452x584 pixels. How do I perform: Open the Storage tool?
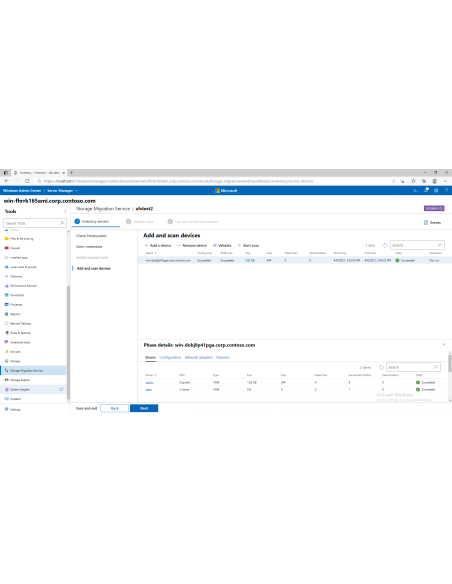coord(15,361)
